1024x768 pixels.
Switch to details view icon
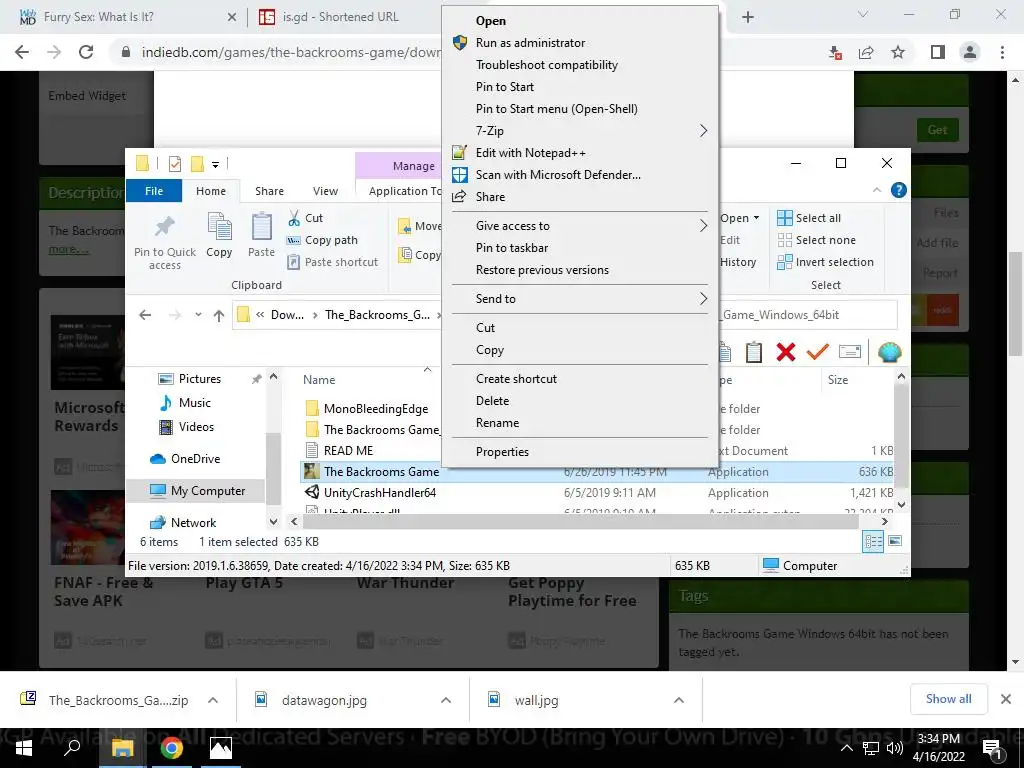(x=873, y=541)
